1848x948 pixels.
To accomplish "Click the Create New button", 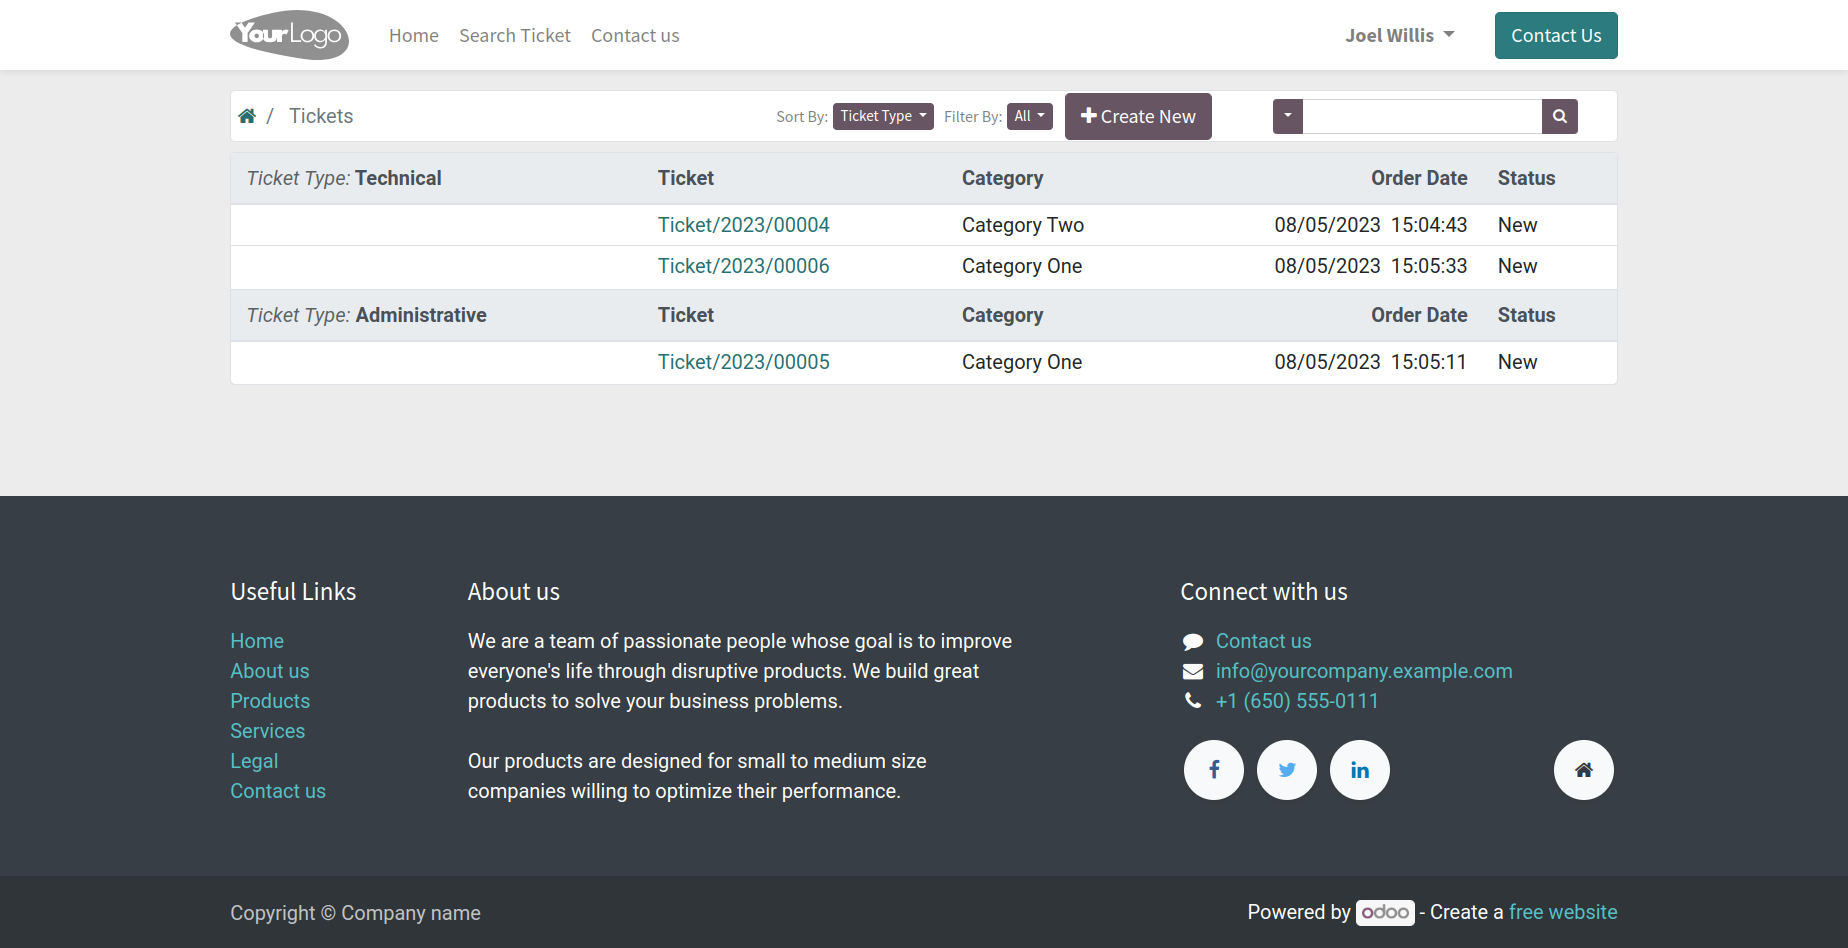I will click(x=1138, y=116).
